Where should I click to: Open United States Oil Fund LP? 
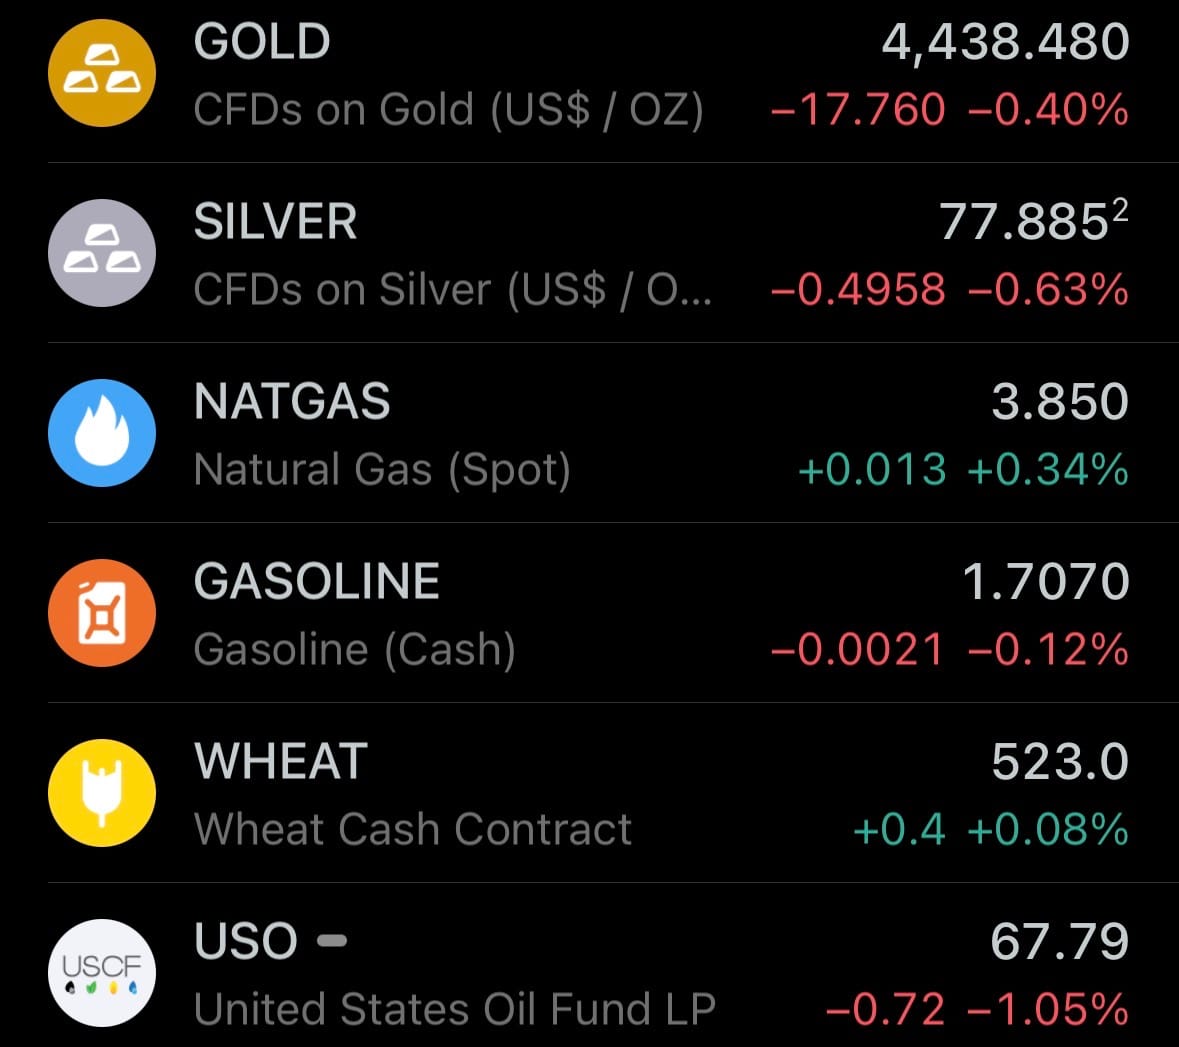point(455,1009)
